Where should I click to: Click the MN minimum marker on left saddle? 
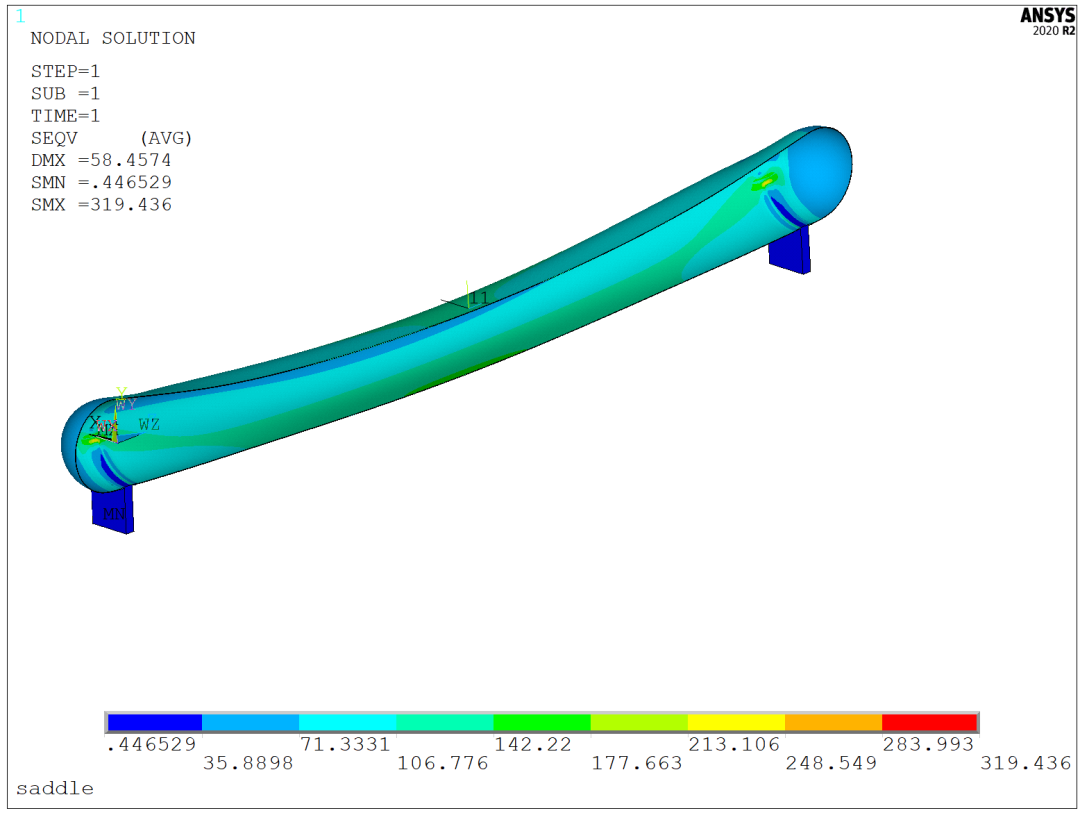click(x=114, y=514)
